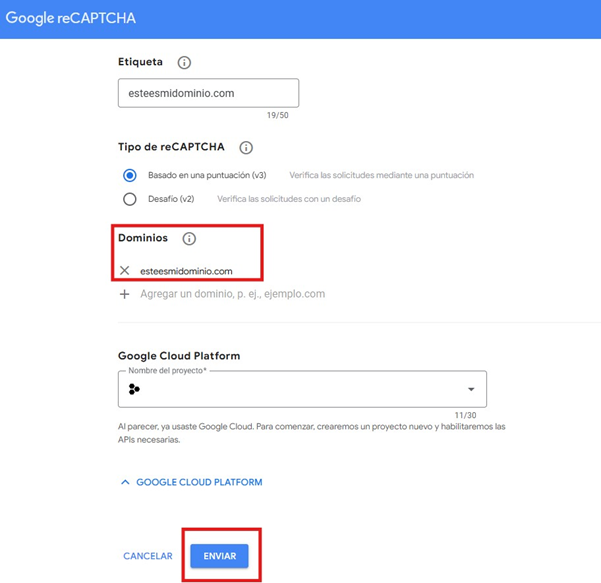Click the ENVIAR button
601x583 pixels.
click(x=220, y=556)
